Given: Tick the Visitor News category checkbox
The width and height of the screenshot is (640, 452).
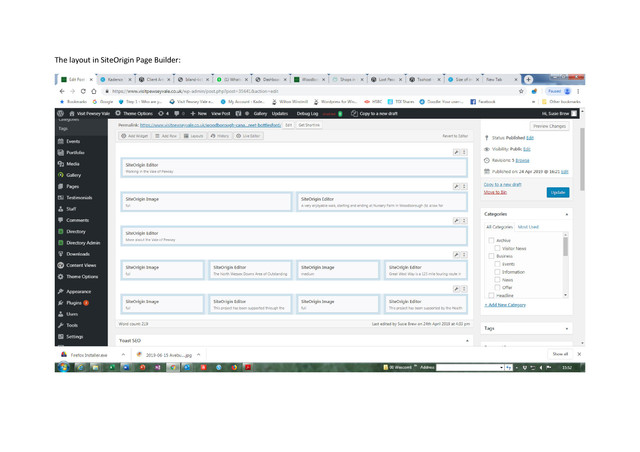Looking at the screenshot, I should (497, 248).
